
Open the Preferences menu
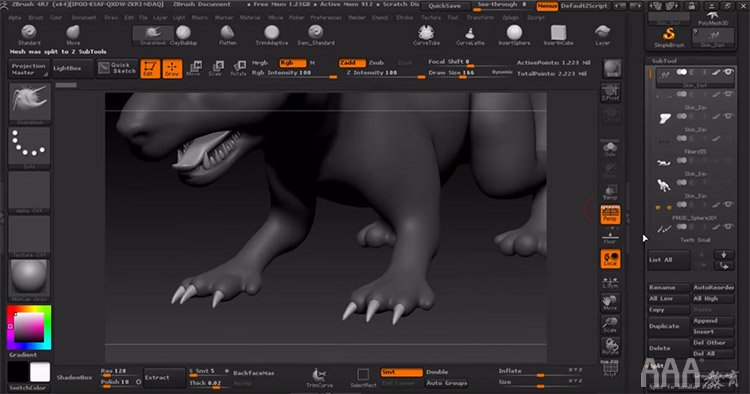326,18
